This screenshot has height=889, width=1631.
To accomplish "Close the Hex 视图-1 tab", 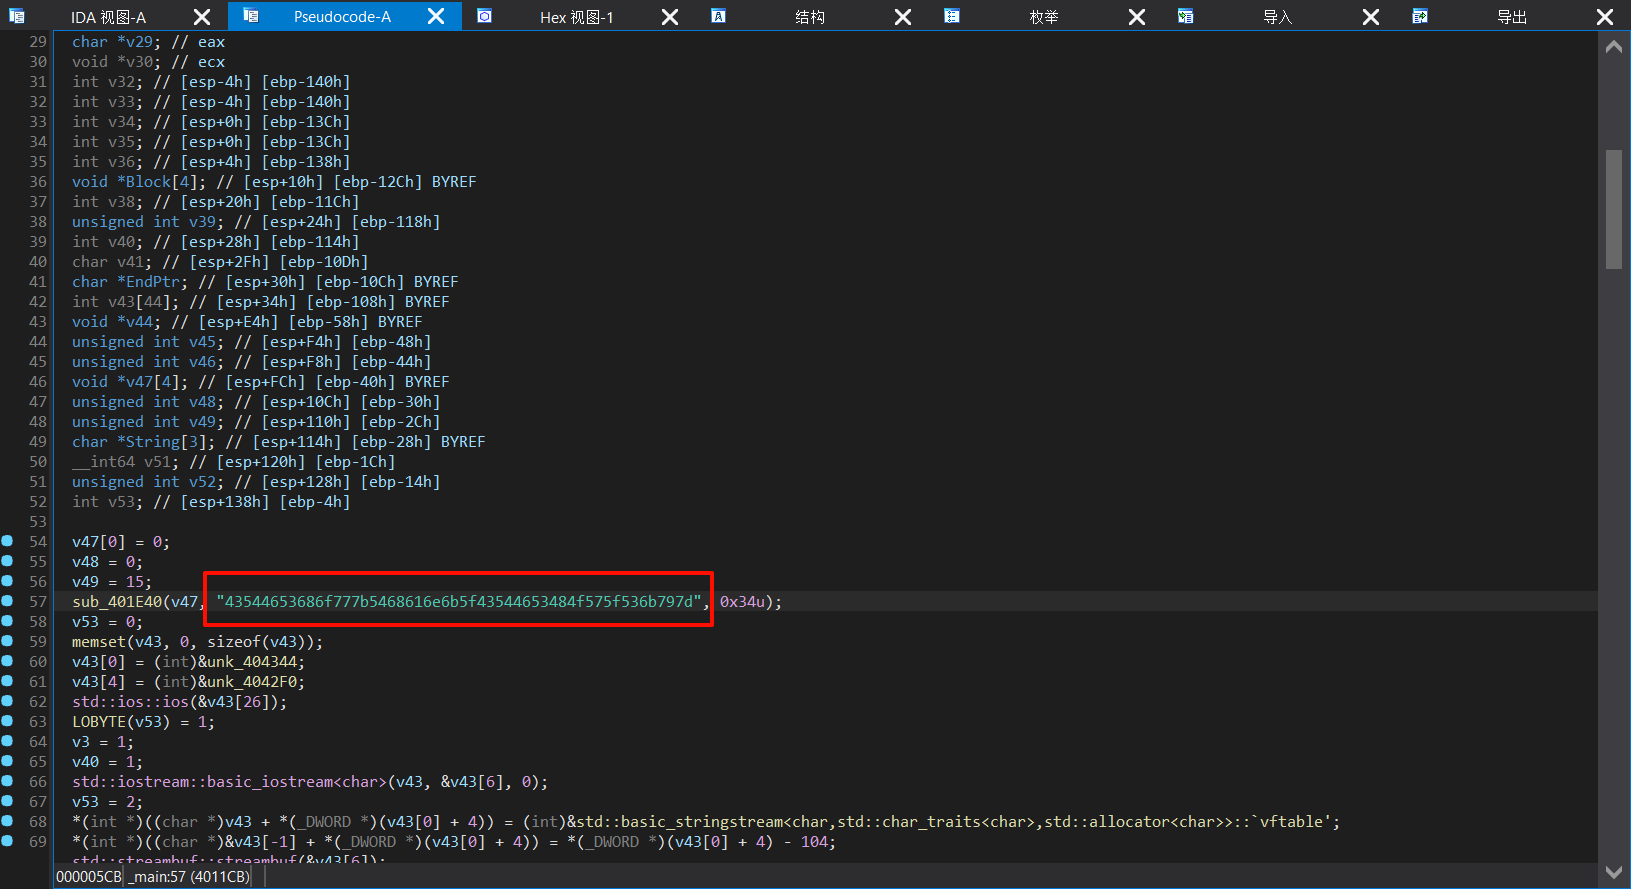I will coord(670,17).
